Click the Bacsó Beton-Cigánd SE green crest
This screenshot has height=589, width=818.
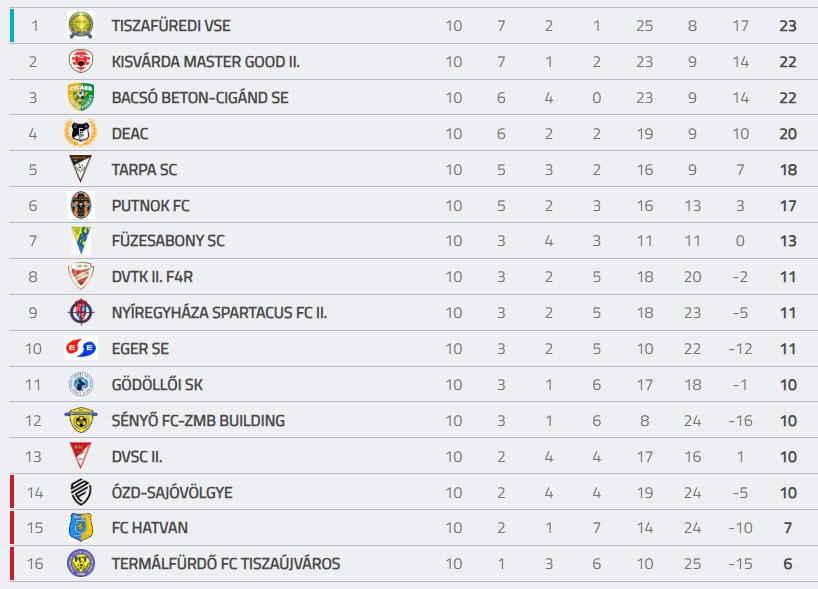pos(80,97)
